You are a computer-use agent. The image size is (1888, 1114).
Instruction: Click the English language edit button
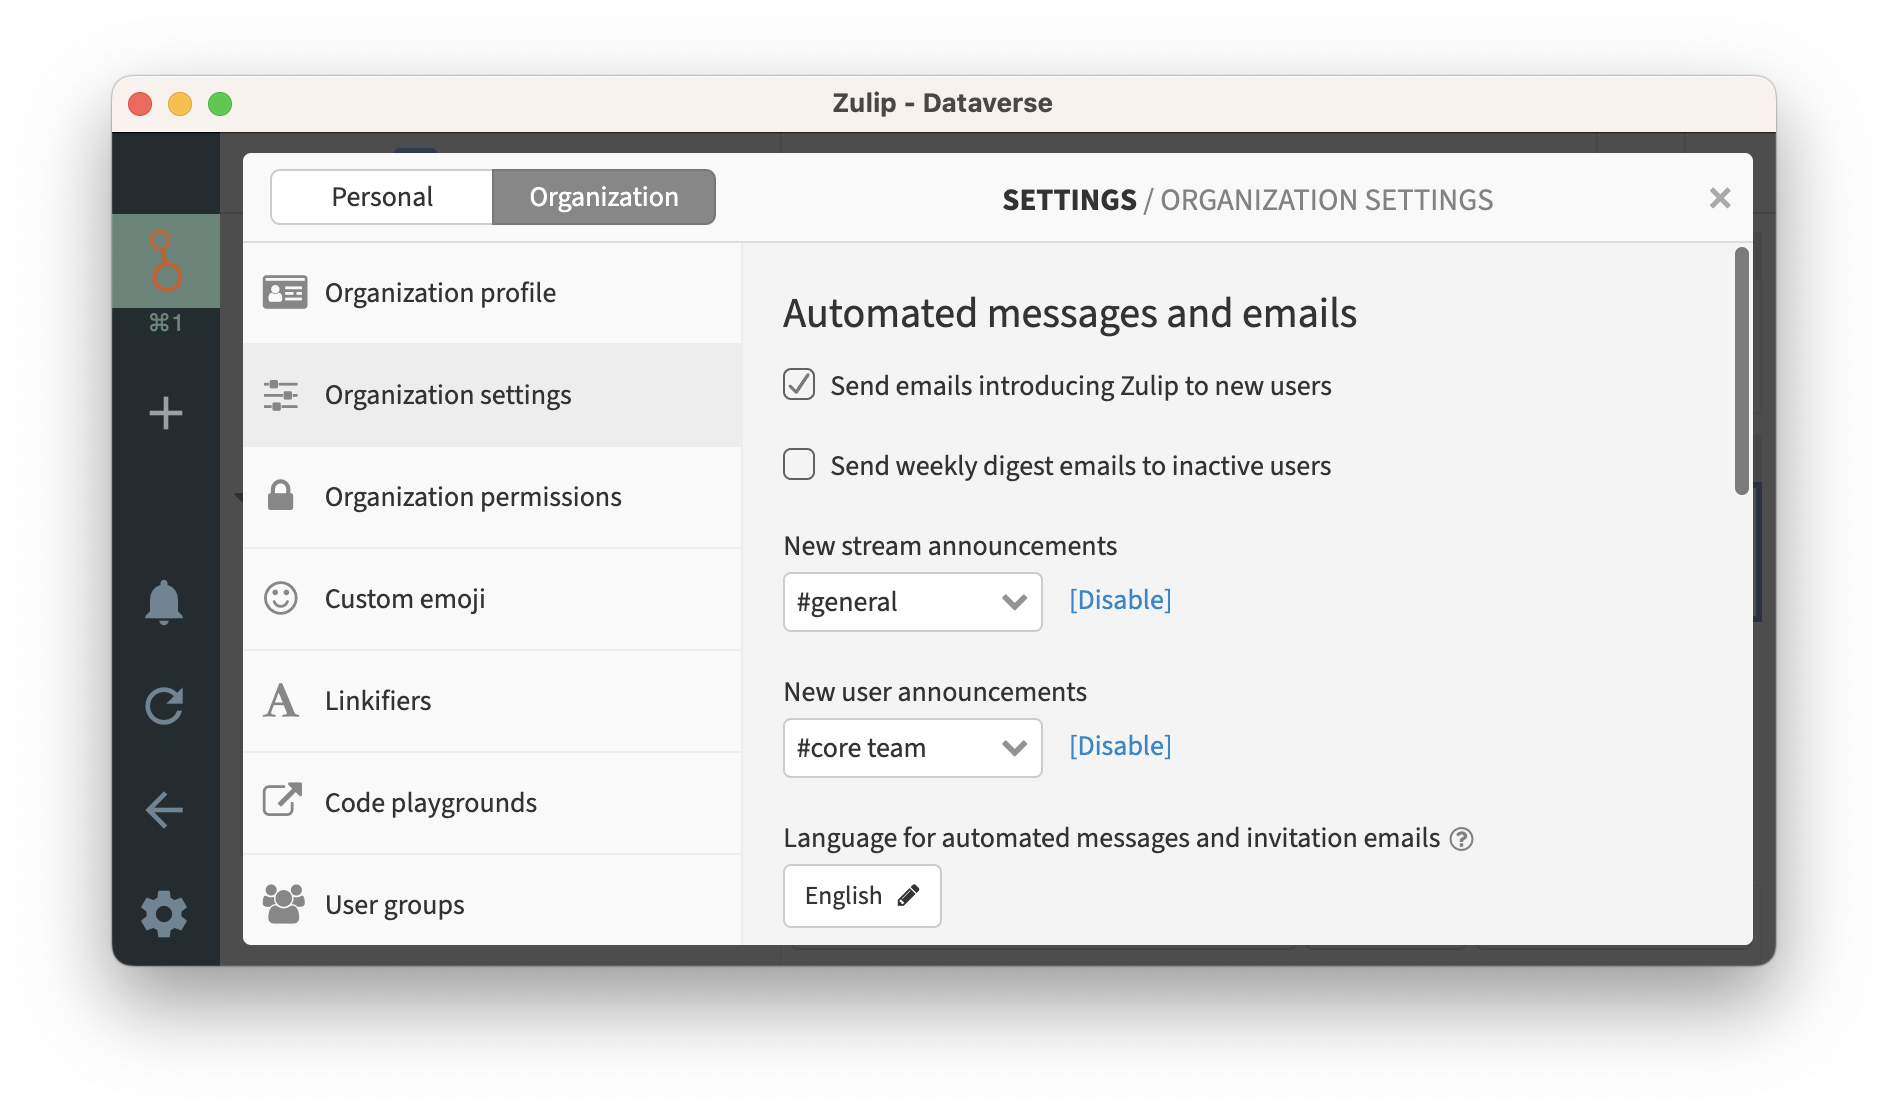click(861, 896)
